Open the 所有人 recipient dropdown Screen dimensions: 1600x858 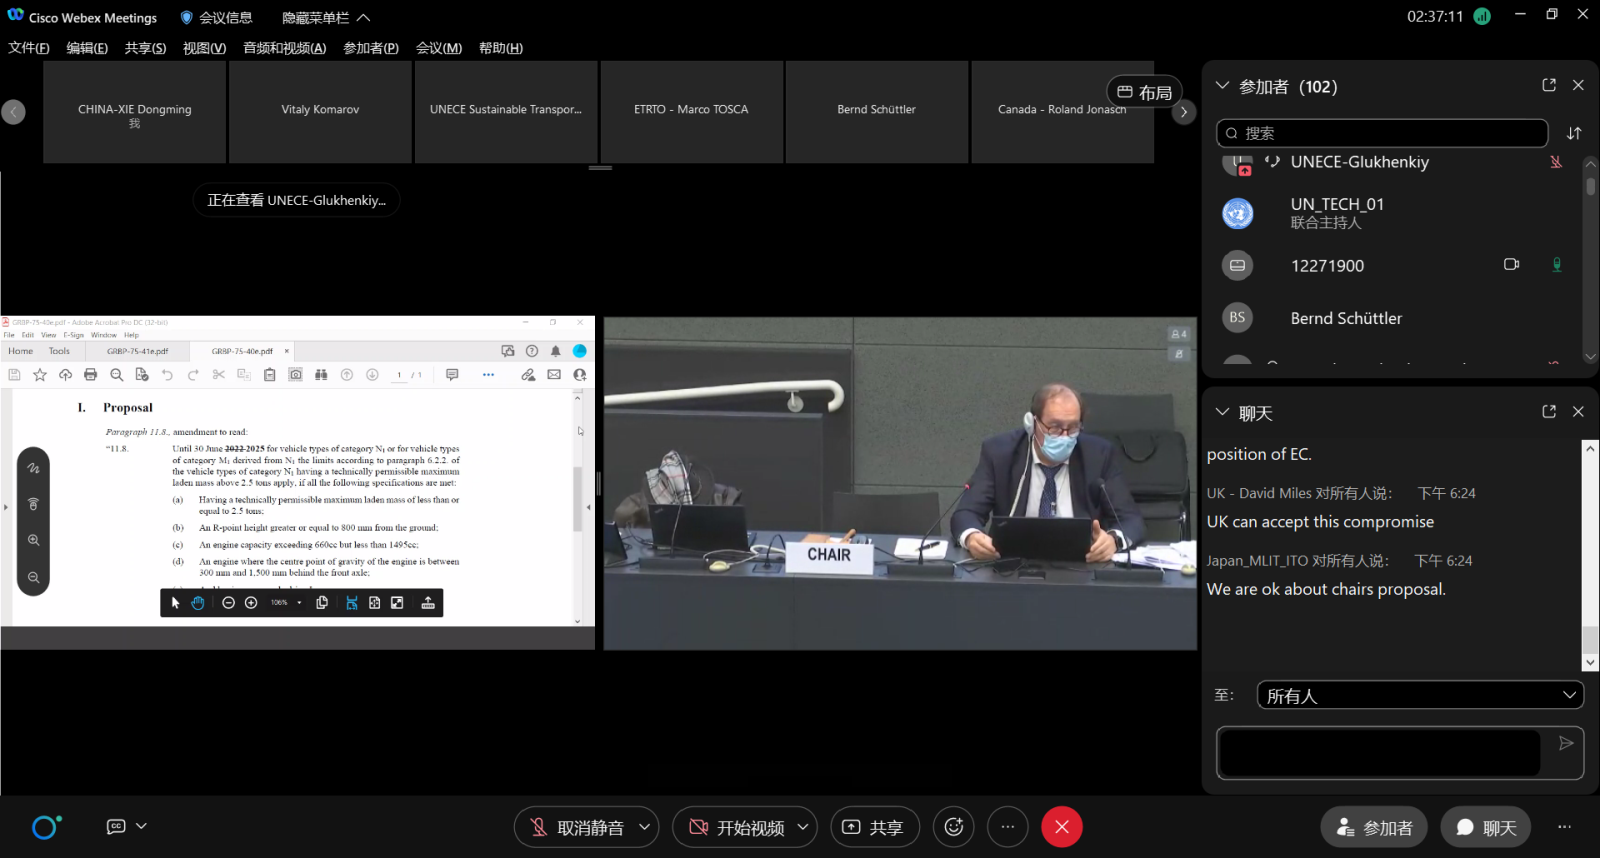point(1419,695)
